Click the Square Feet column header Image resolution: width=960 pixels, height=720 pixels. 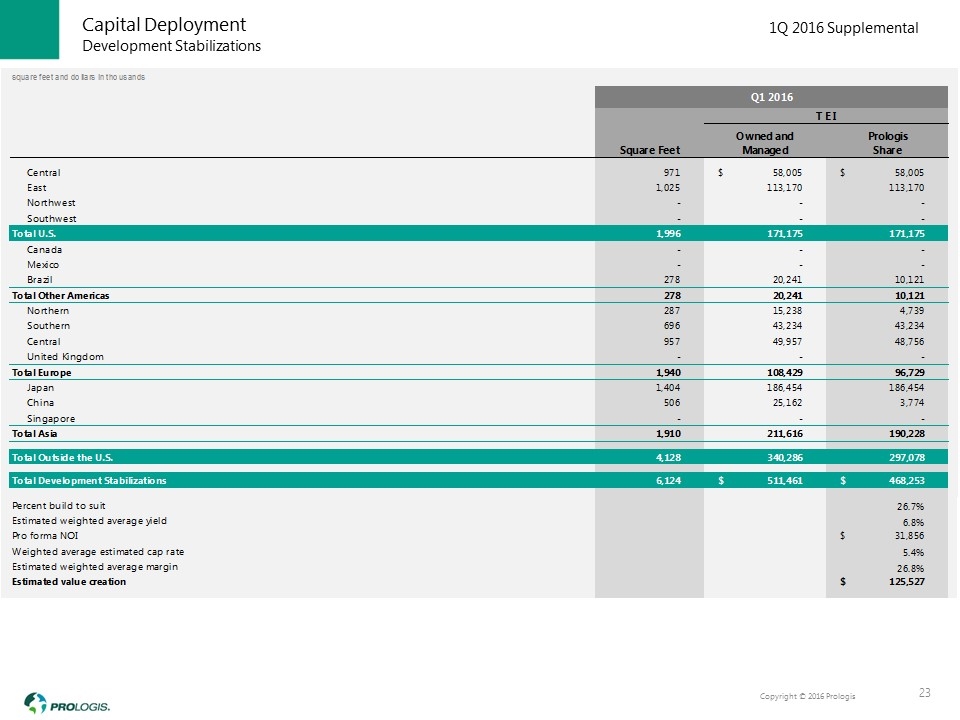point(649,150)
